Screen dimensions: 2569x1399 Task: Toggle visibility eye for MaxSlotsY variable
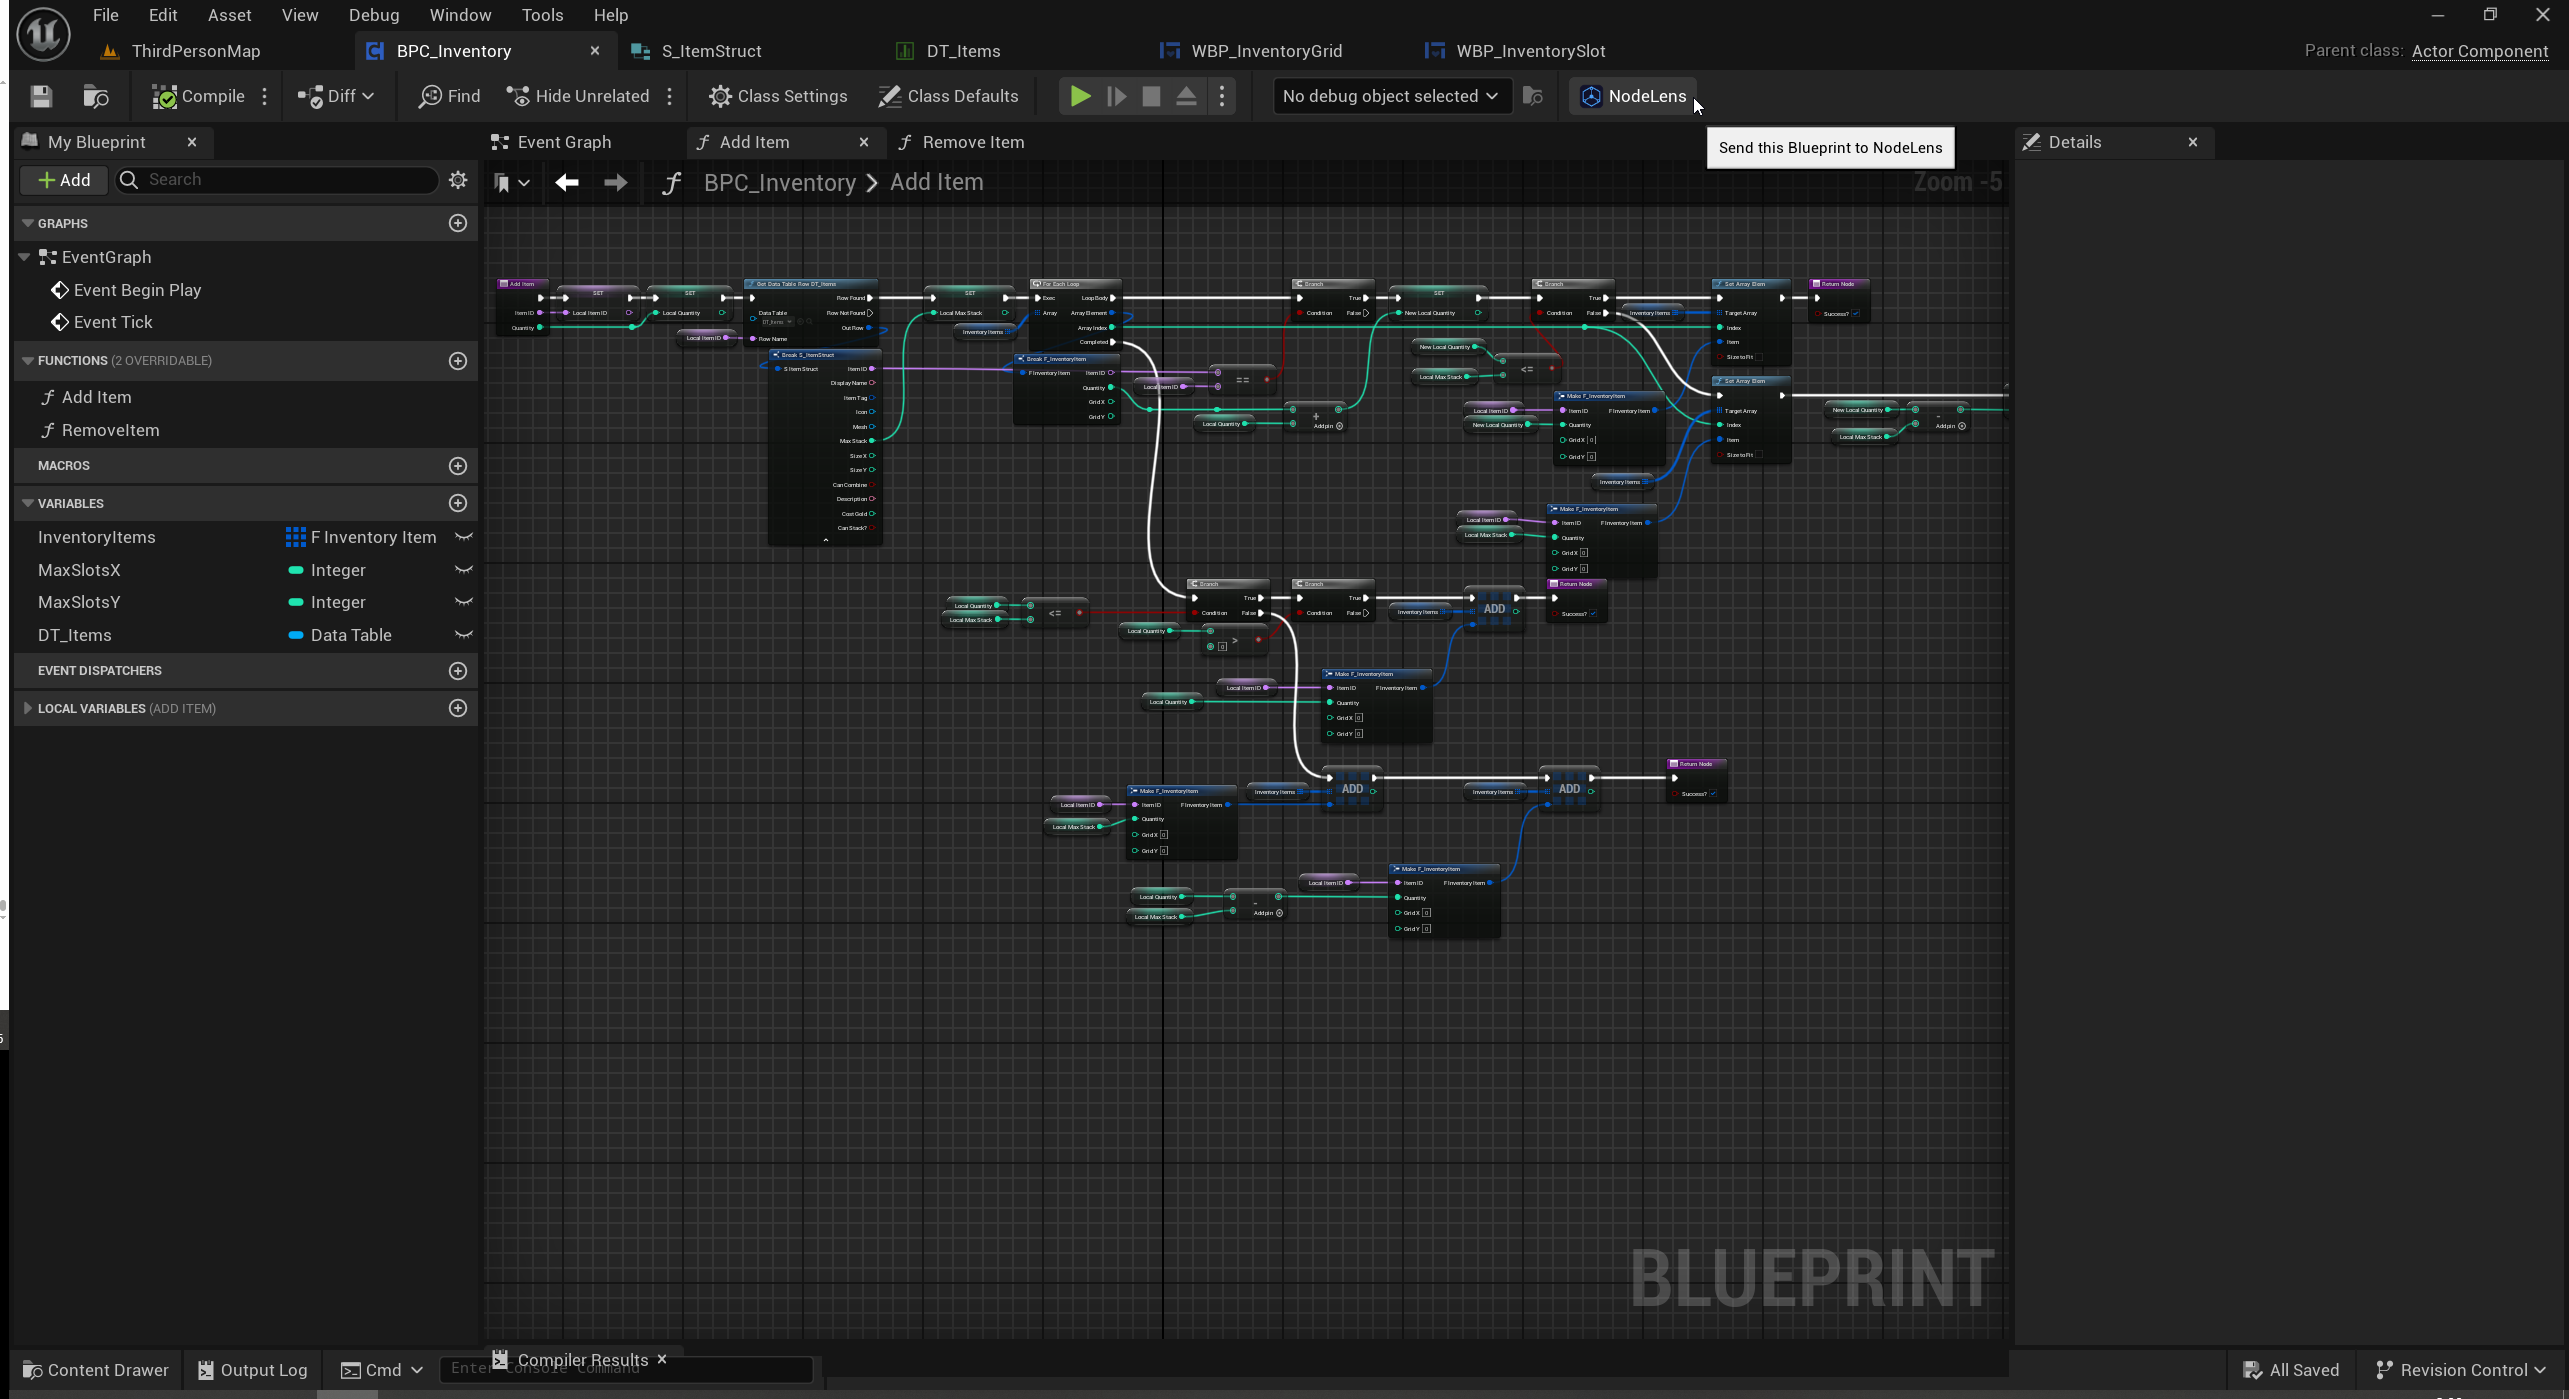pos(464,602)
